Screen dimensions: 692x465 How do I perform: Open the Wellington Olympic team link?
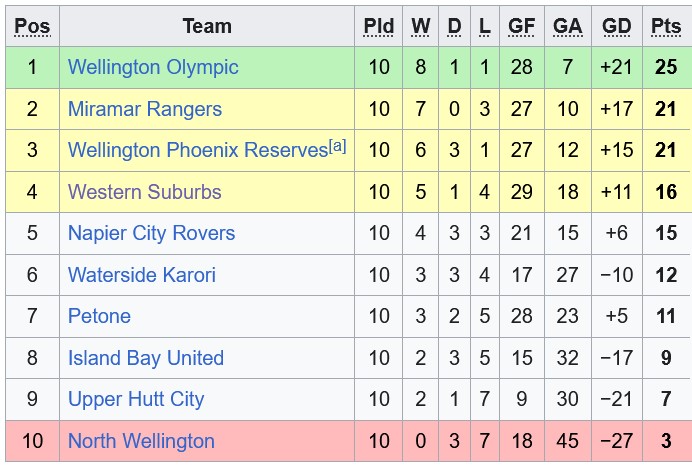coord(153,68)
